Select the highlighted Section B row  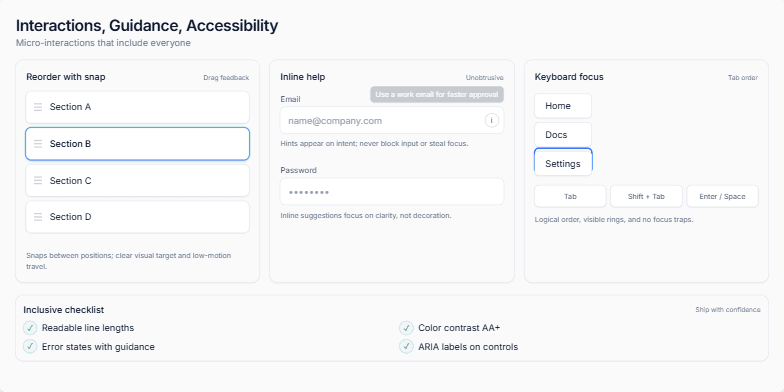[138, 144]
